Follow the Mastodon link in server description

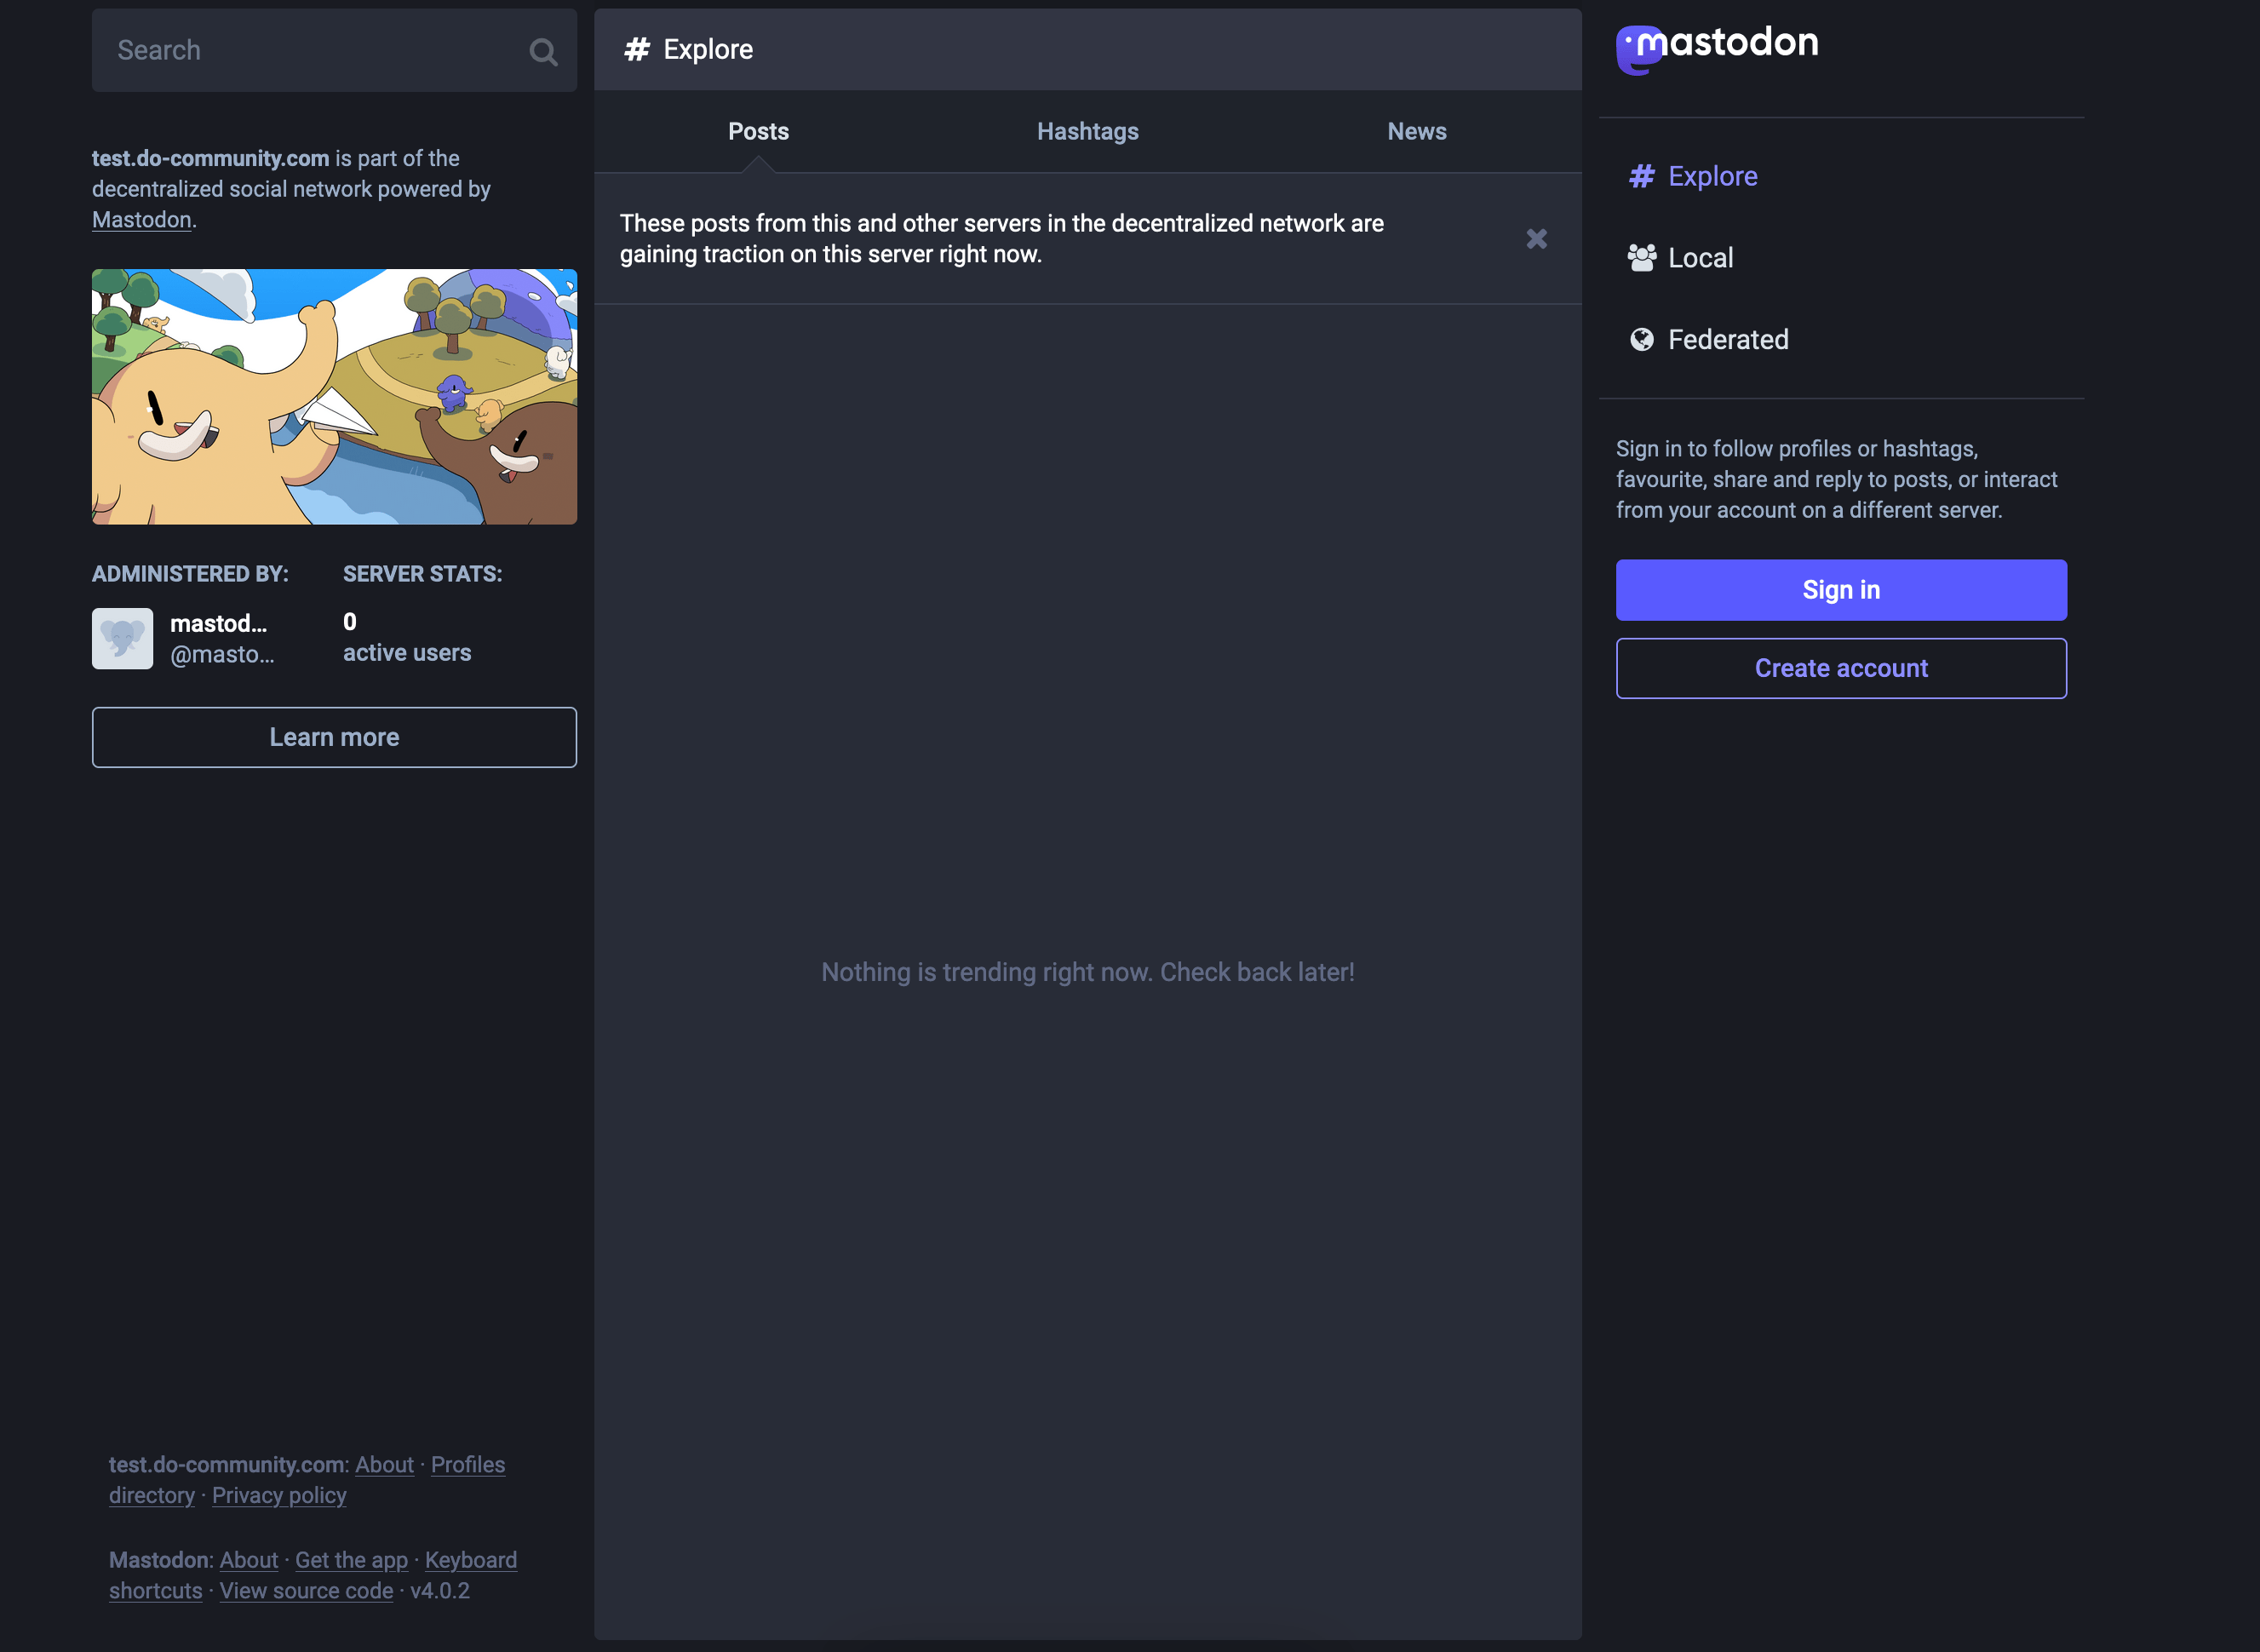[141, 220]
